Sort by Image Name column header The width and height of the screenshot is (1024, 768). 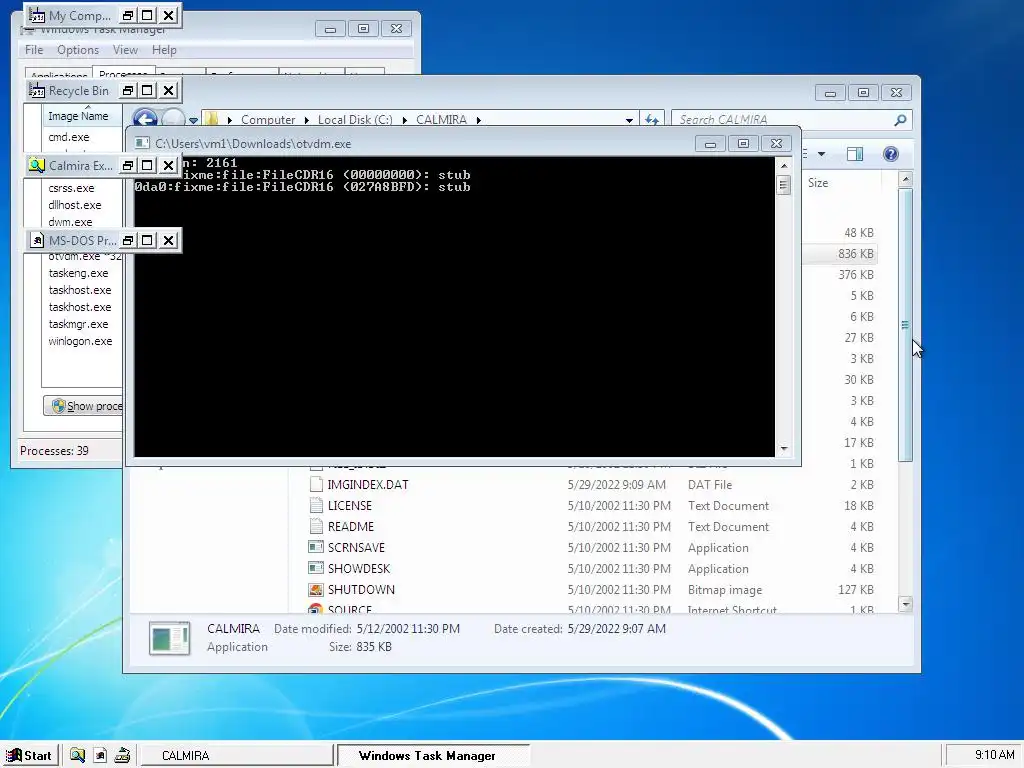[x=82, y=116]
